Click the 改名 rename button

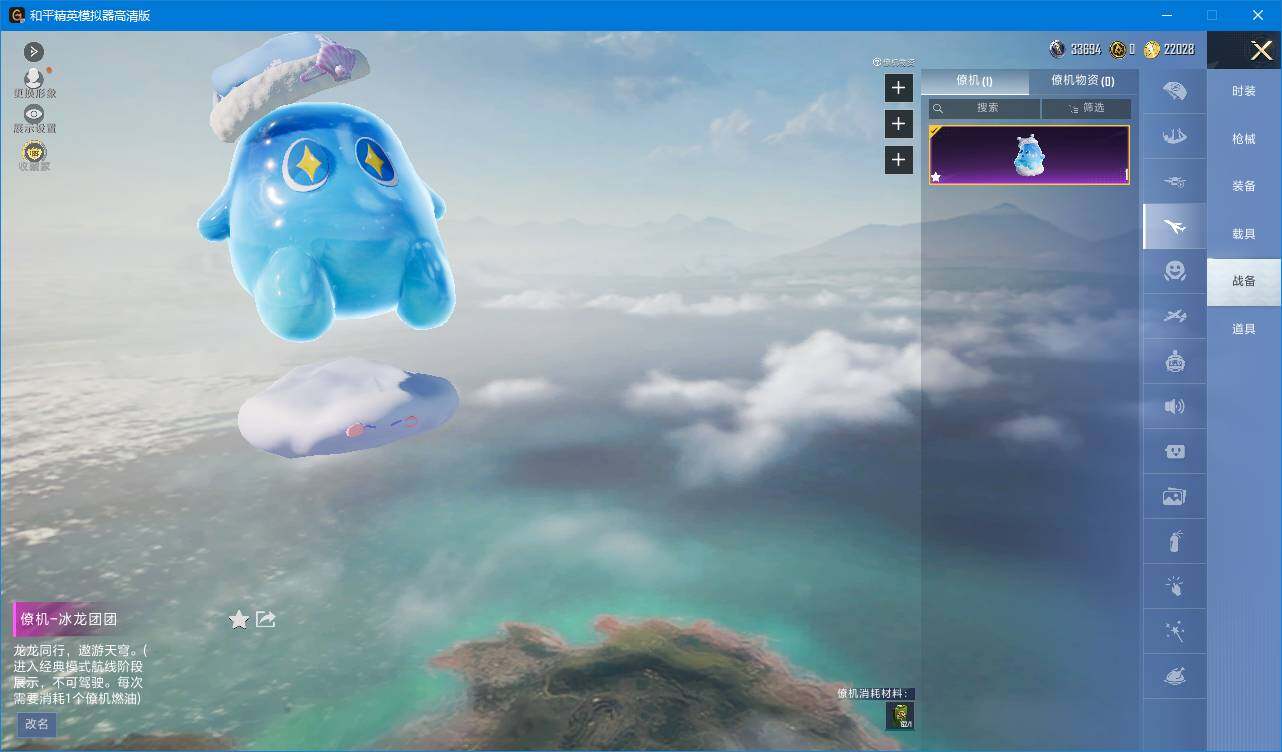[36, 724]
